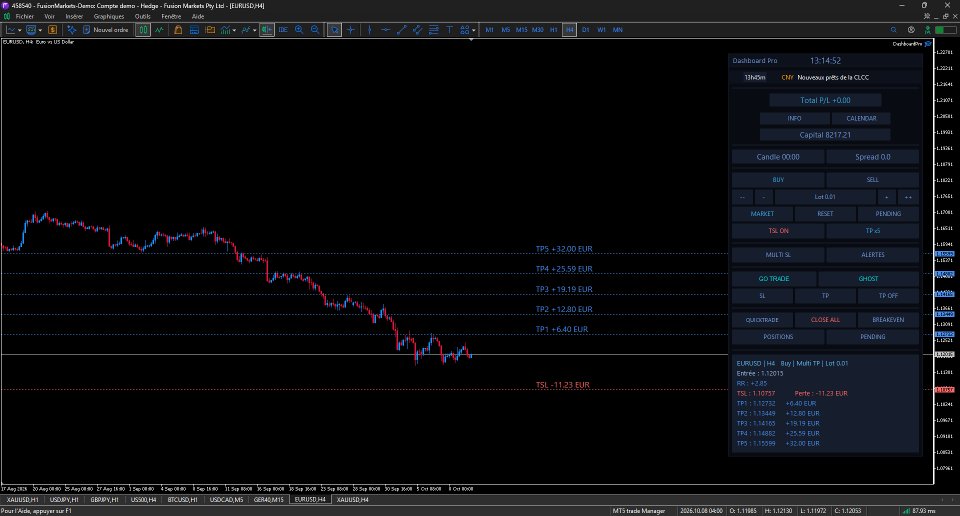Click the DashboardPro expert icon on the chart
Viewport: 960px width, 516px height.
928,44
